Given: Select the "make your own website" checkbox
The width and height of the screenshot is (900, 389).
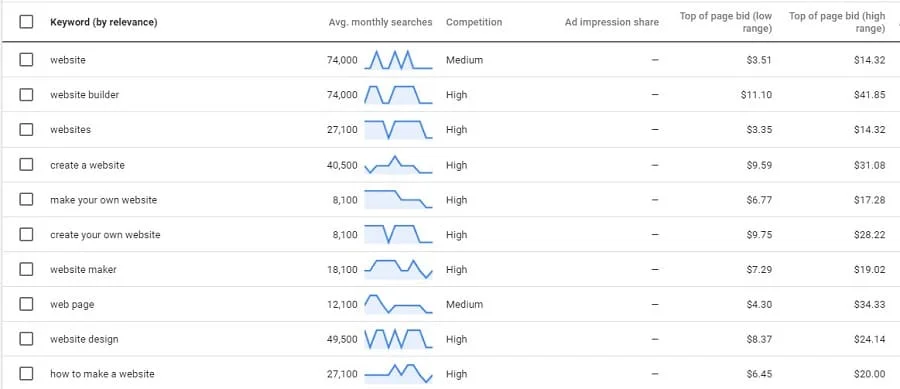Looking at the screenshot, I should [x=26, y=200].
